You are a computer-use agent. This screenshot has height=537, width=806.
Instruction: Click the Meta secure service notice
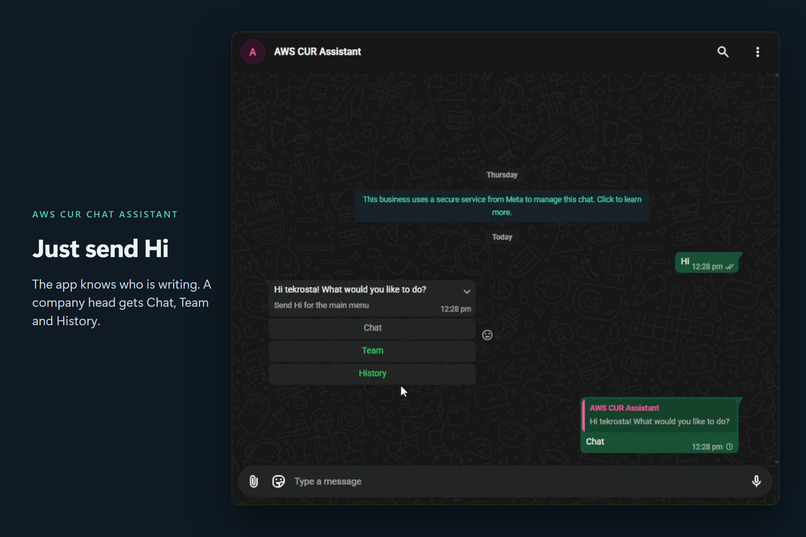(502, 206)
